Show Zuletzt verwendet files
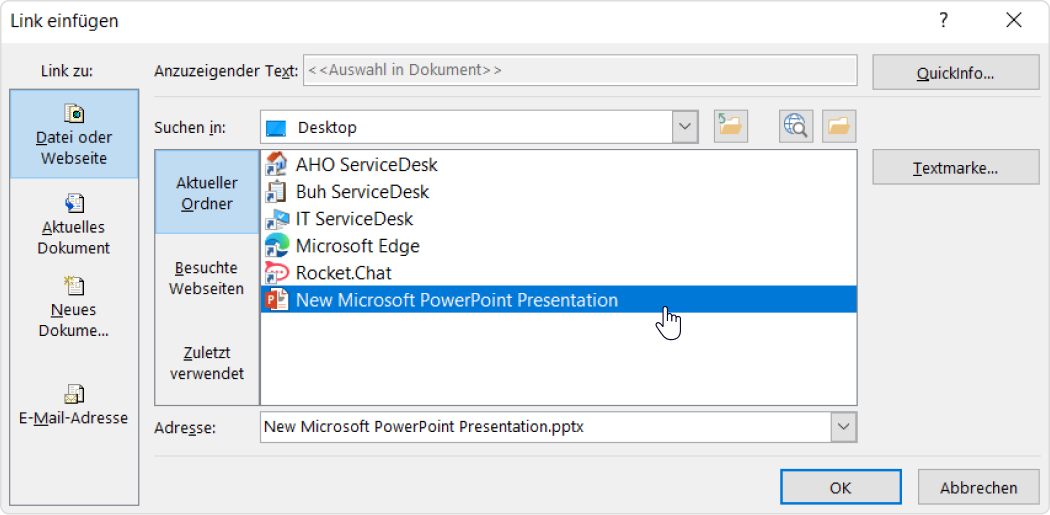The image size is (1050, 515). [207, 362]
